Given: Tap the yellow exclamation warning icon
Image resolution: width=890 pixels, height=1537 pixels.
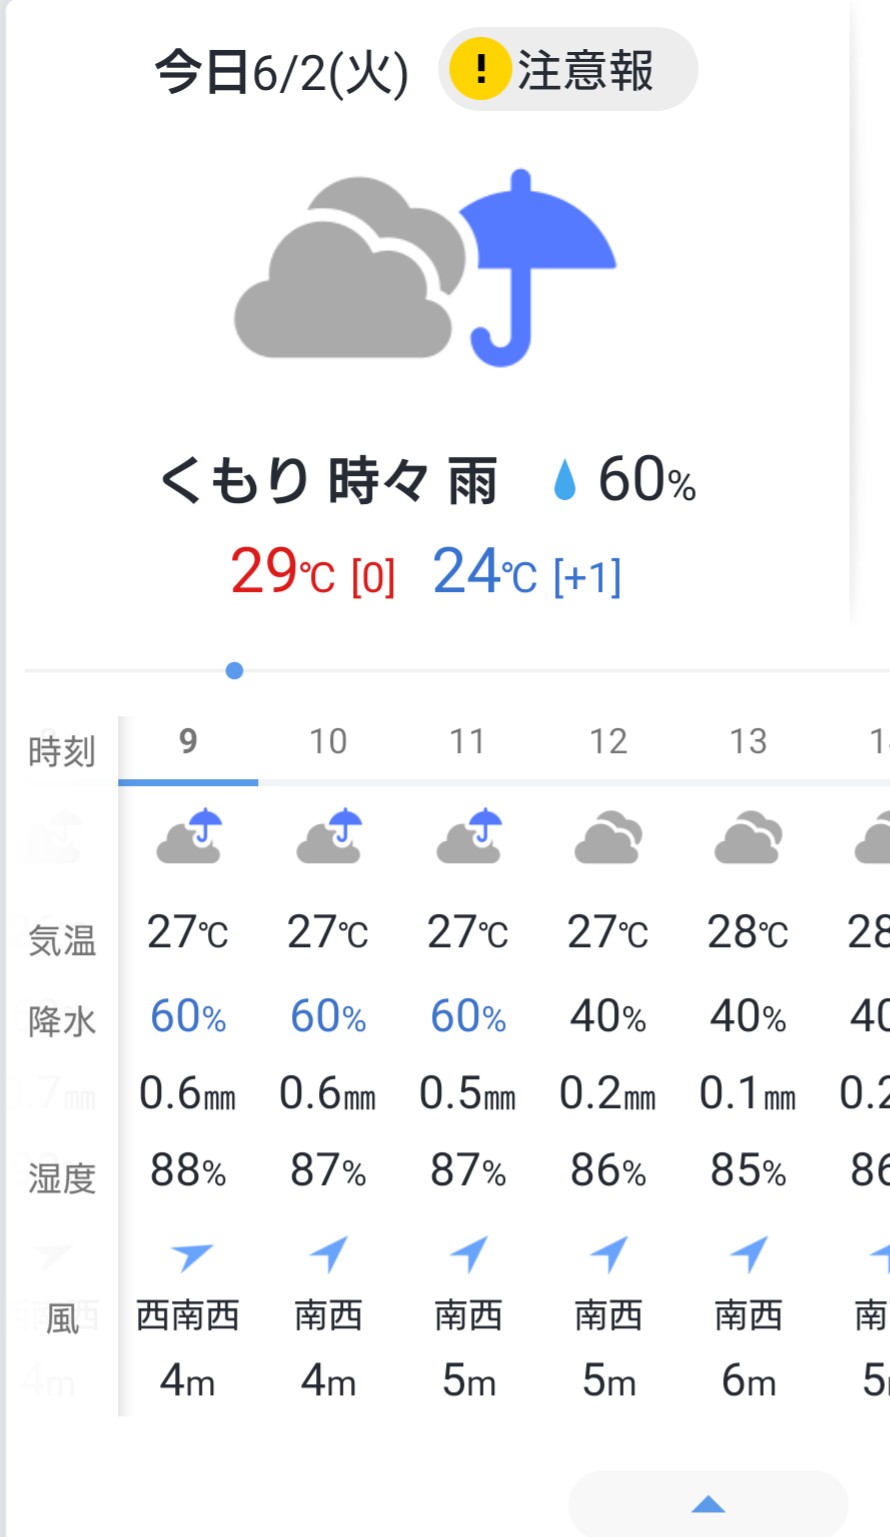Looking at the screenshot, I should click(x=479, y=70).
